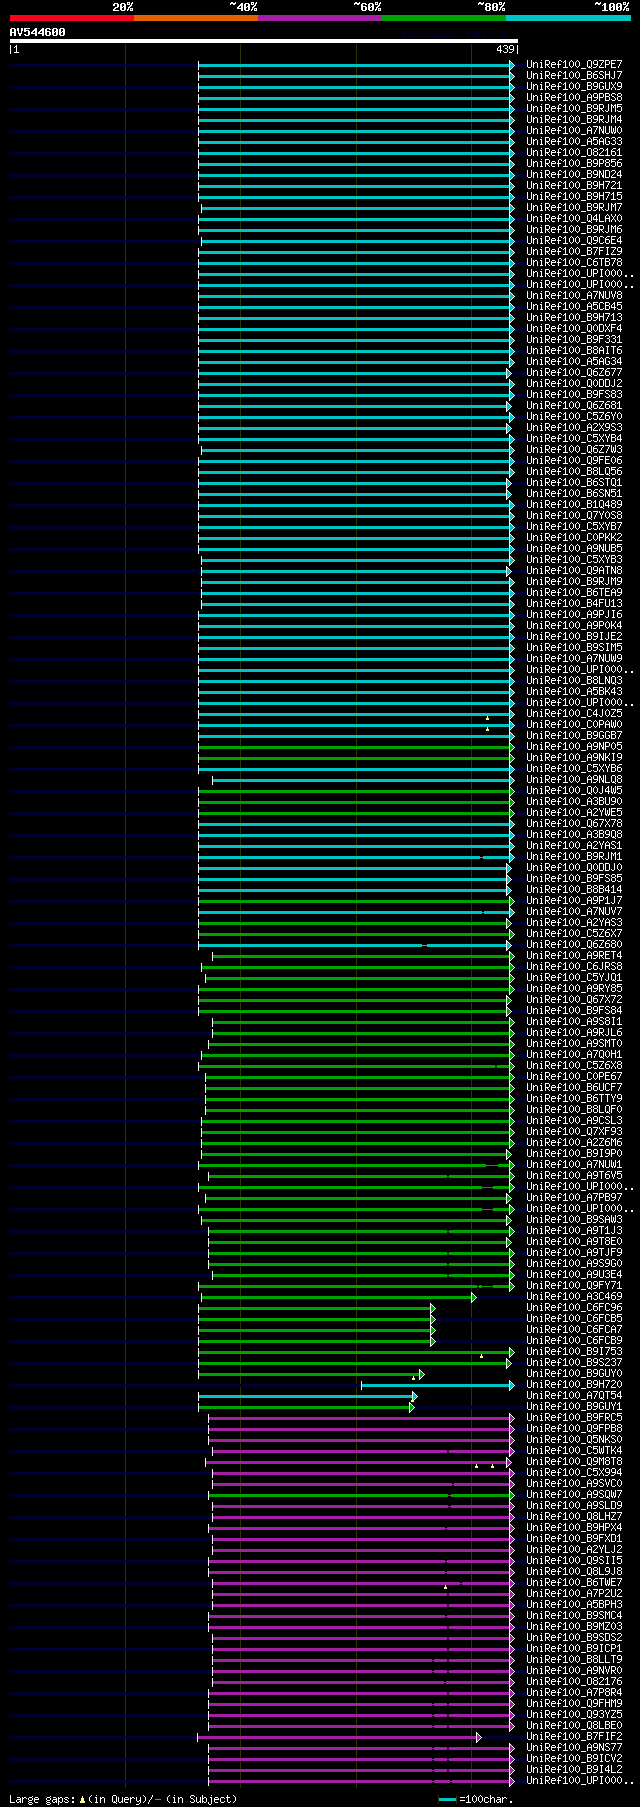
Task: Click the red 20% identity legend segment
Action: point(72,18)
